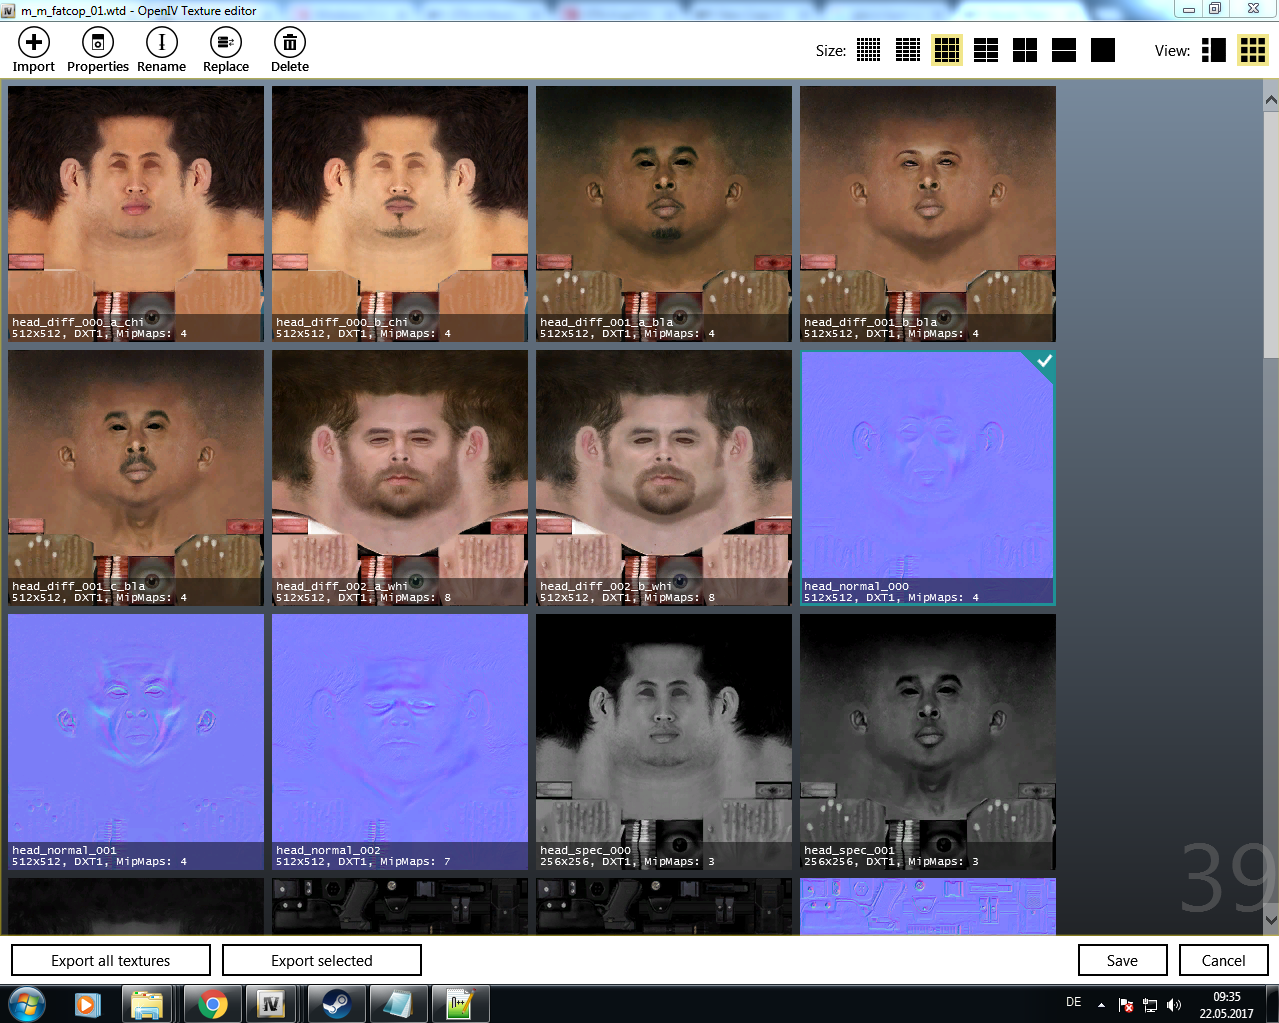
Task: Click Export all textures button
Action: [111, 960]
